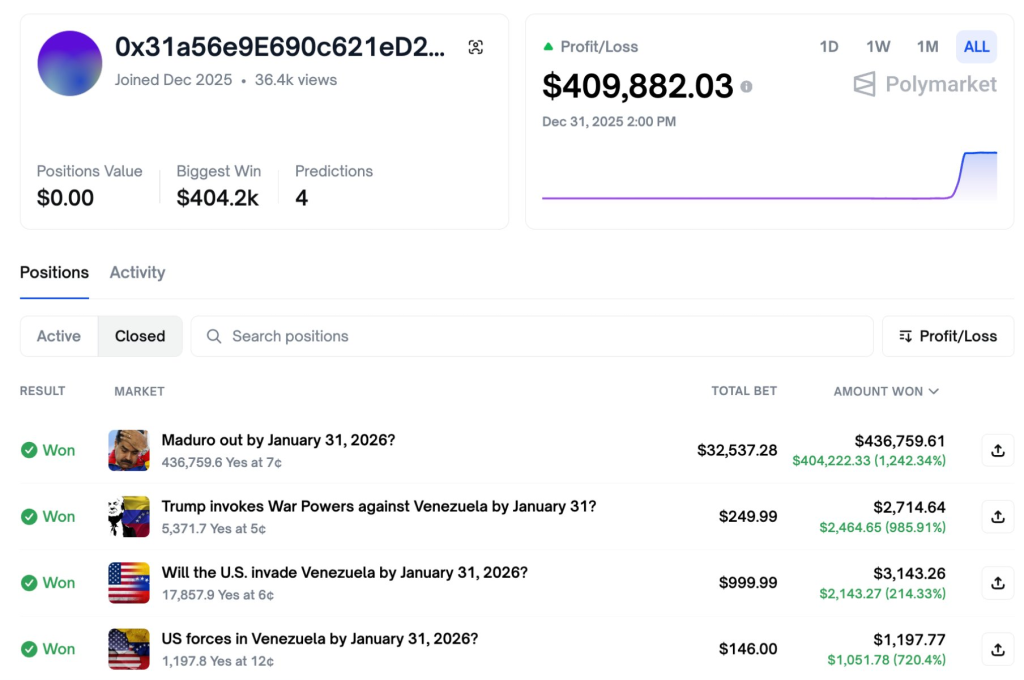This screenshot has height=680, width=1024.
Task: Sort by Amount Won column
Action: pyautogui.click(x=886, y=391)
